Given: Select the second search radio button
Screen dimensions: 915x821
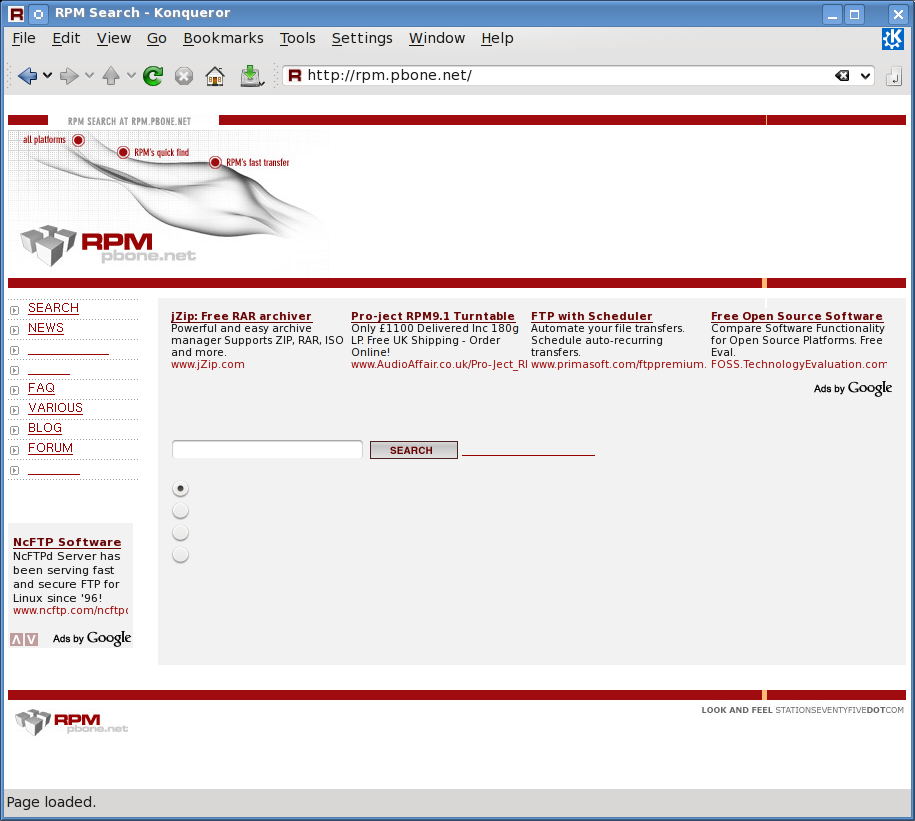Looking at the screenshot, I should tap(180, 511).
